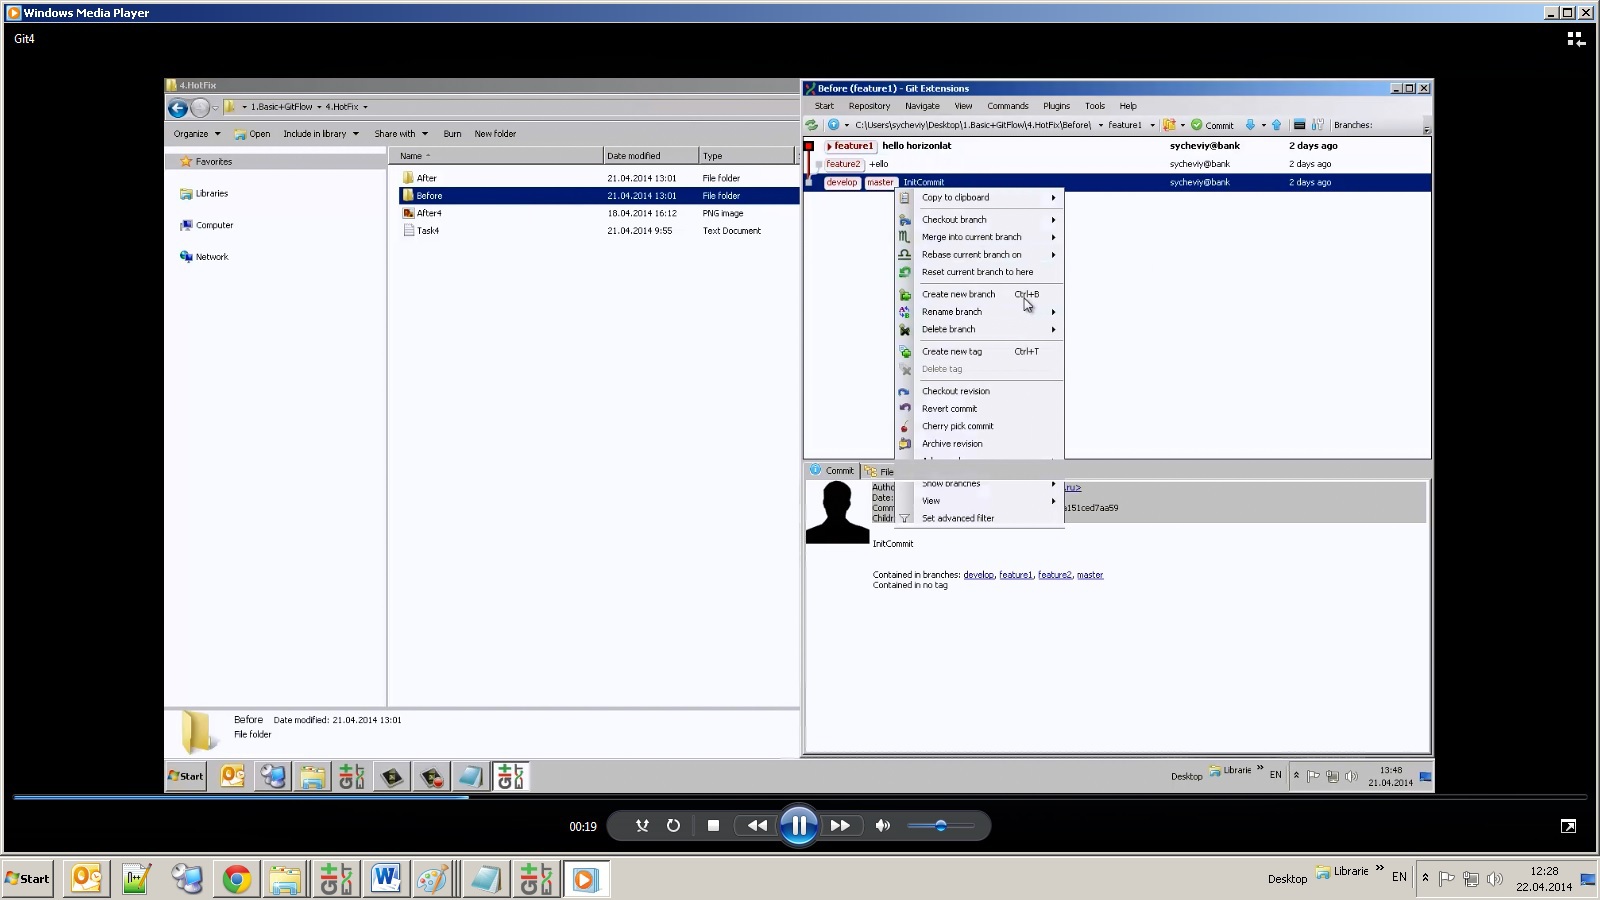Image resolution: width=1600 pixels, height=900 pixels.
Task: Pause the video playback
Action: 798,825
